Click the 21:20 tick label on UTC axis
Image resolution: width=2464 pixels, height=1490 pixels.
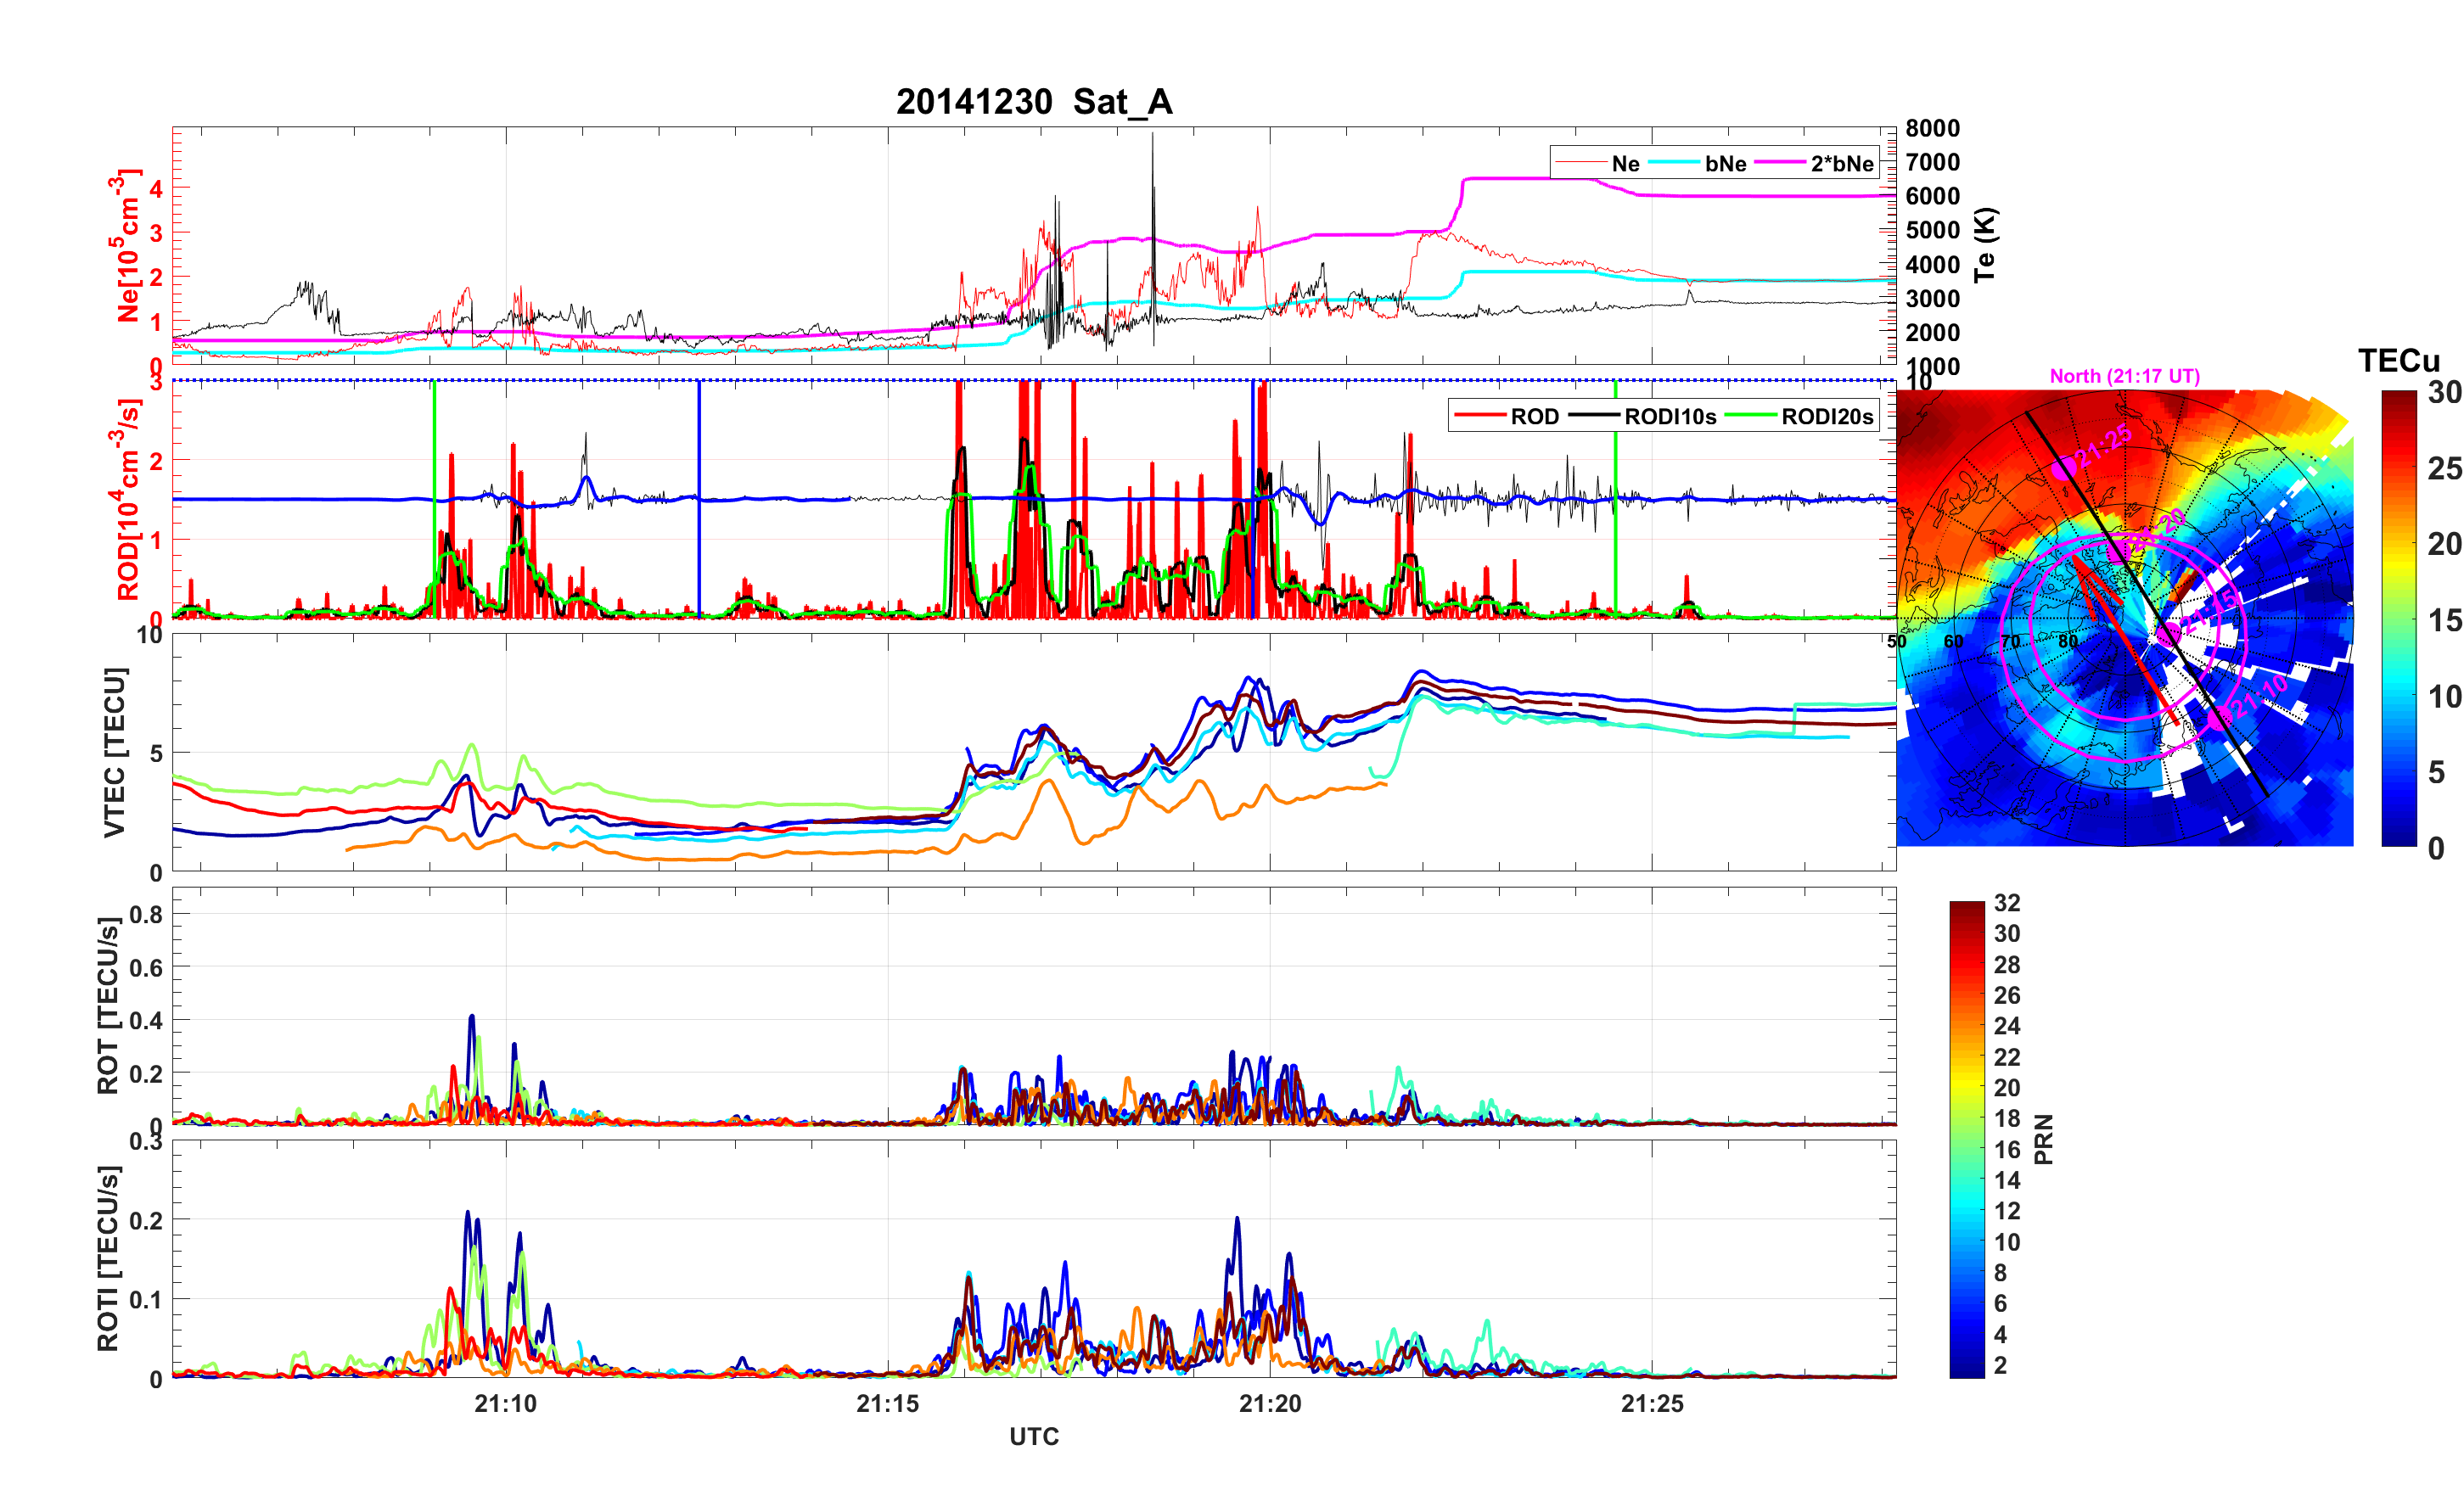pos(1269,1404)
